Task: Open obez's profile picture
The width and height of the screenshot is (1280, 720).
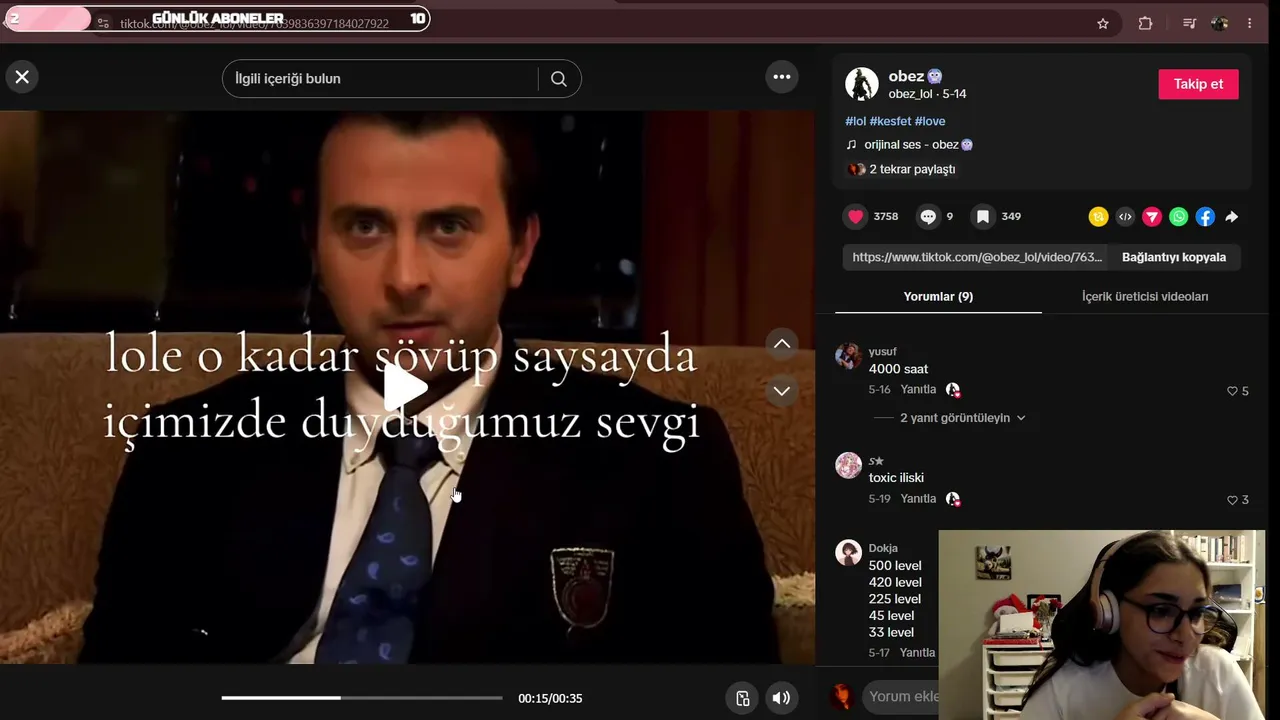Action: (x=862, y=84)
